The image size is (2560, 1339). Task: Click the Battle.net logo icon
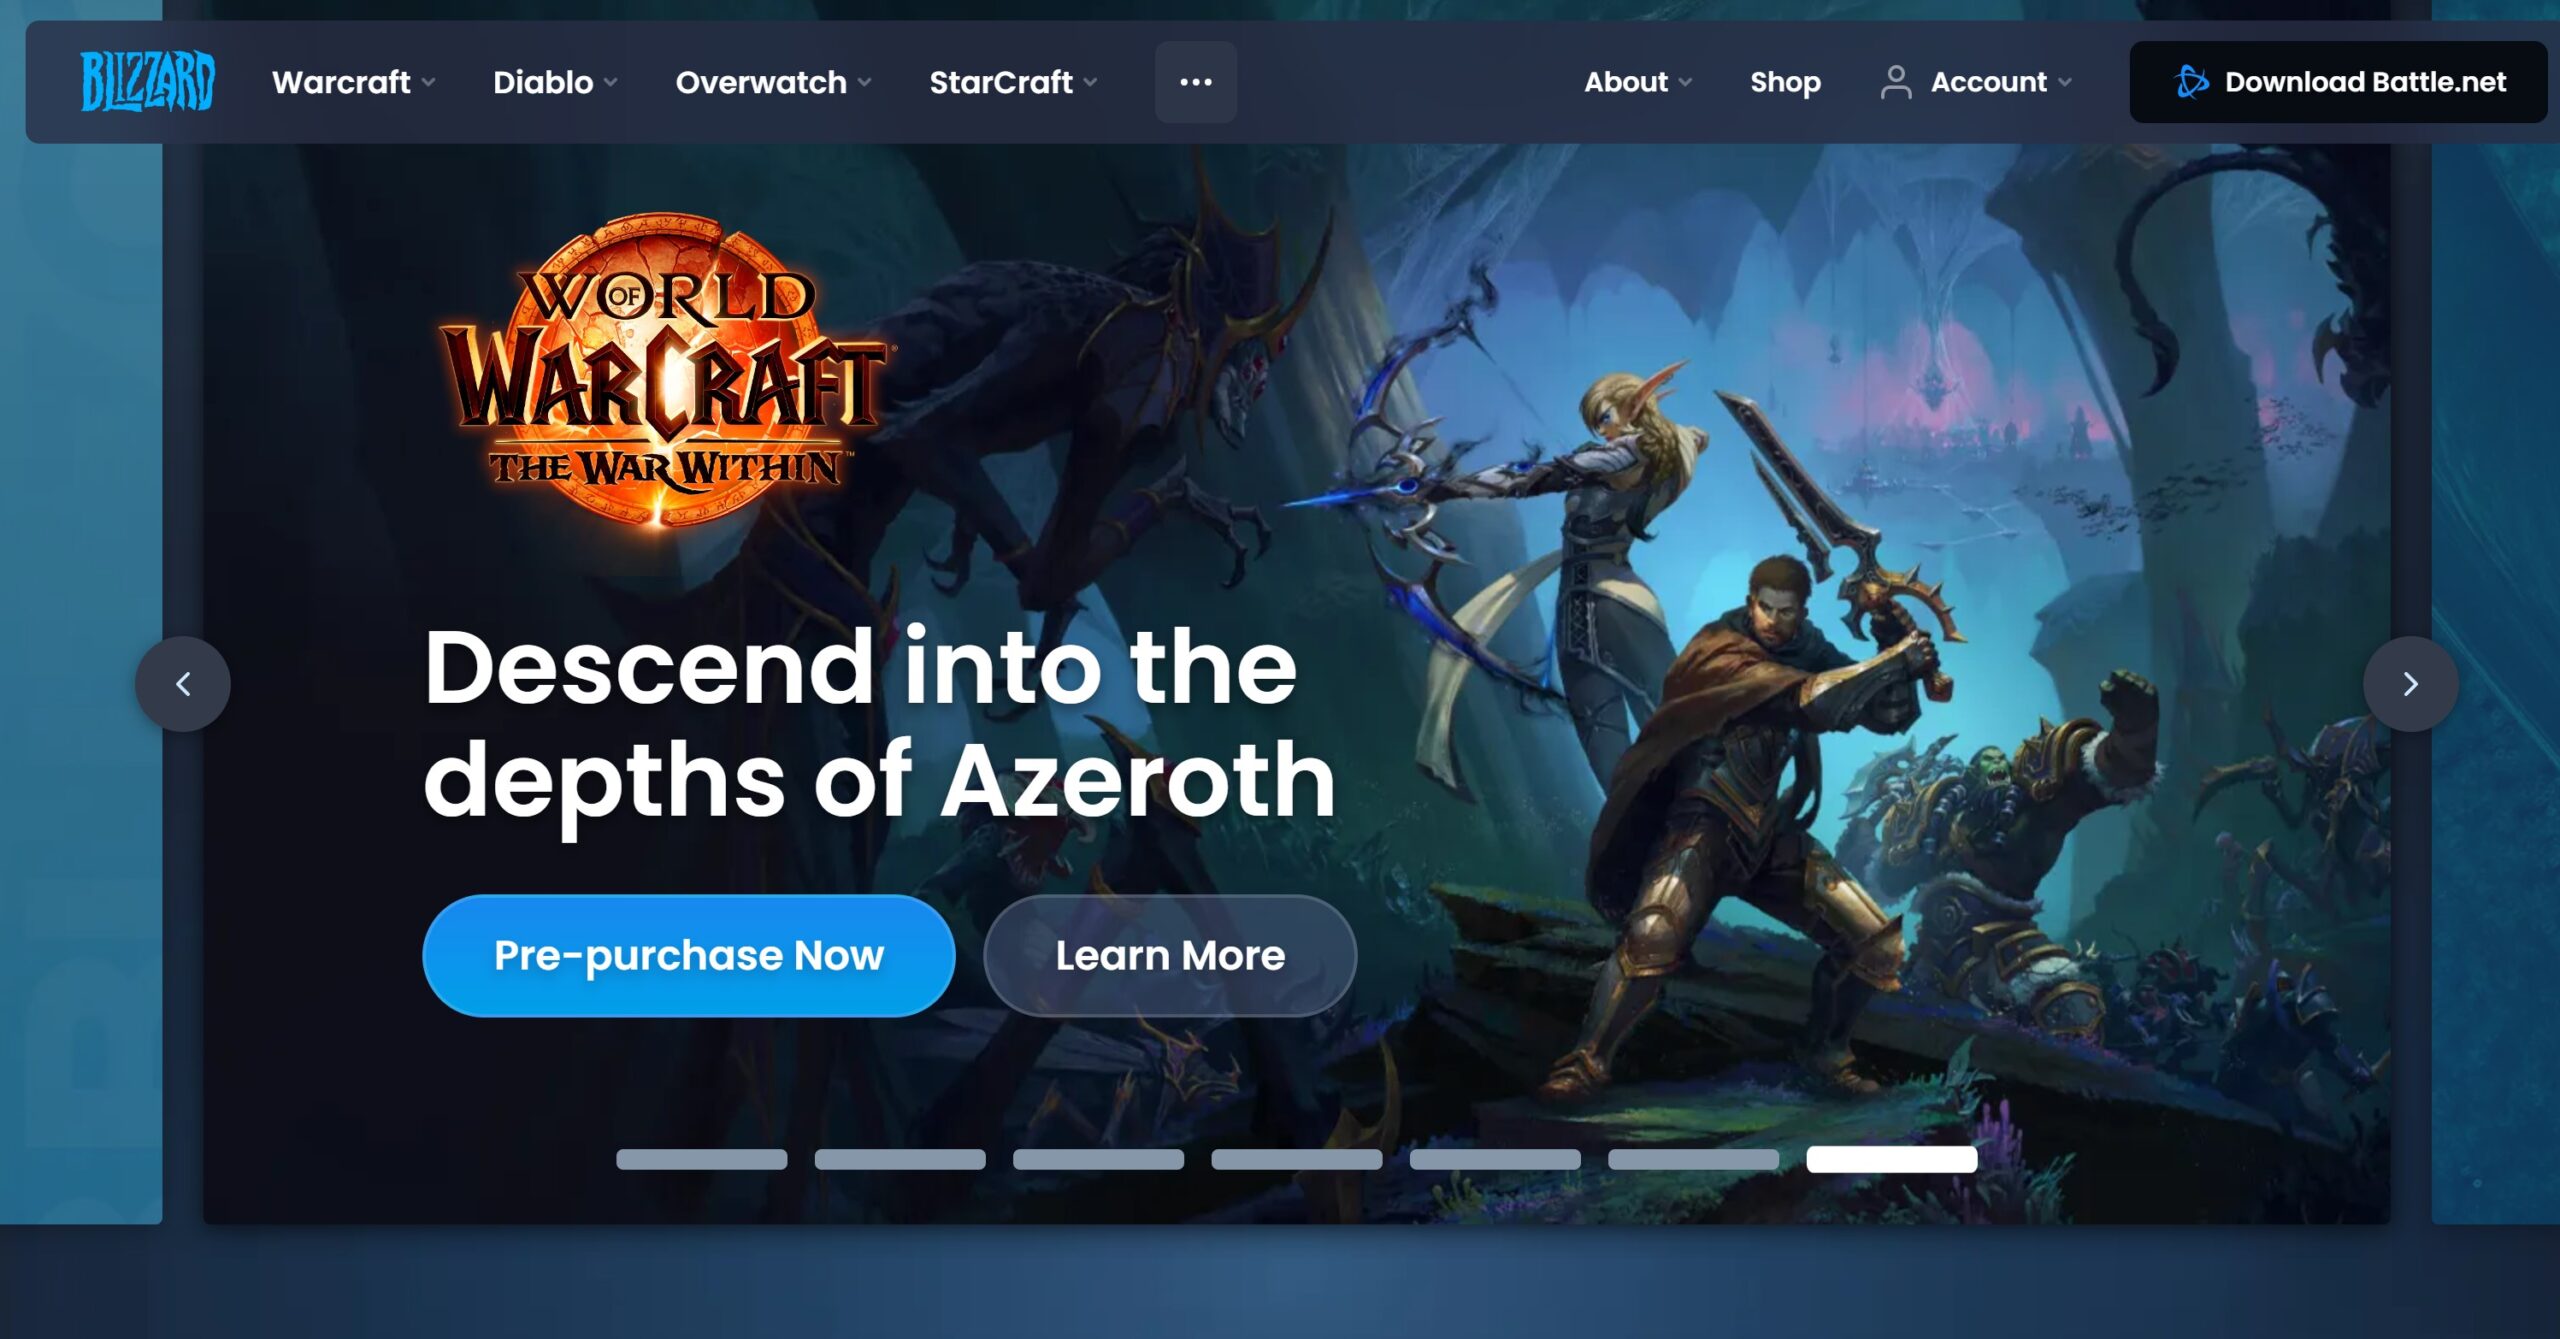[2191, 82]
